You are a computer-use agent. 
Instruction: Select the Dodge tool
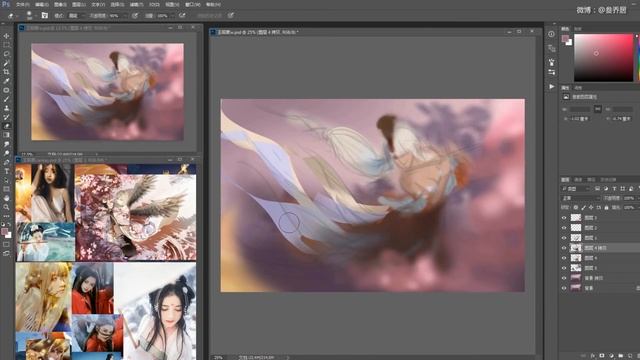[x=6, y=153]
